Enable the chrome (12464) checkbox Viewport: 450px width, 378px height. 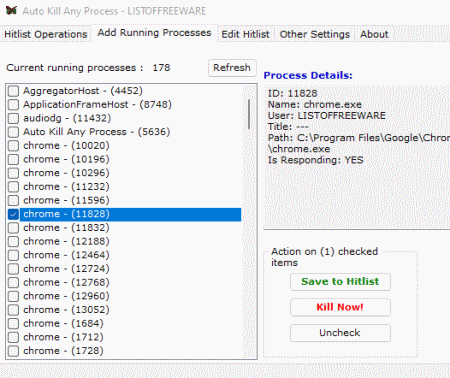[13, 255]
